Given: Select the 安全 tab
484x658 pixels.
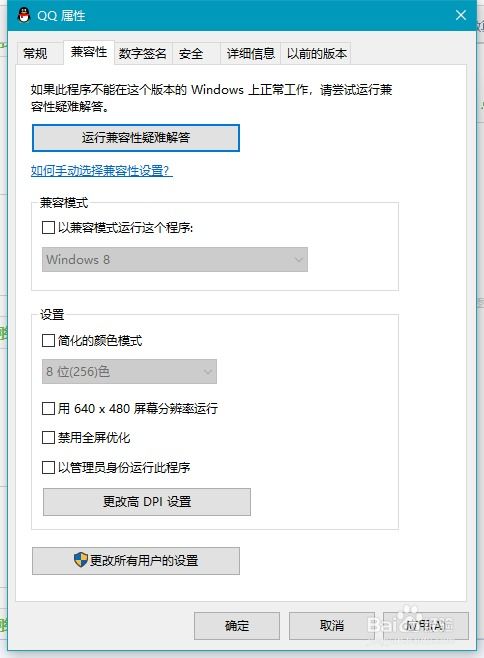Looking at the screenshot, I should tap(191, 53).
